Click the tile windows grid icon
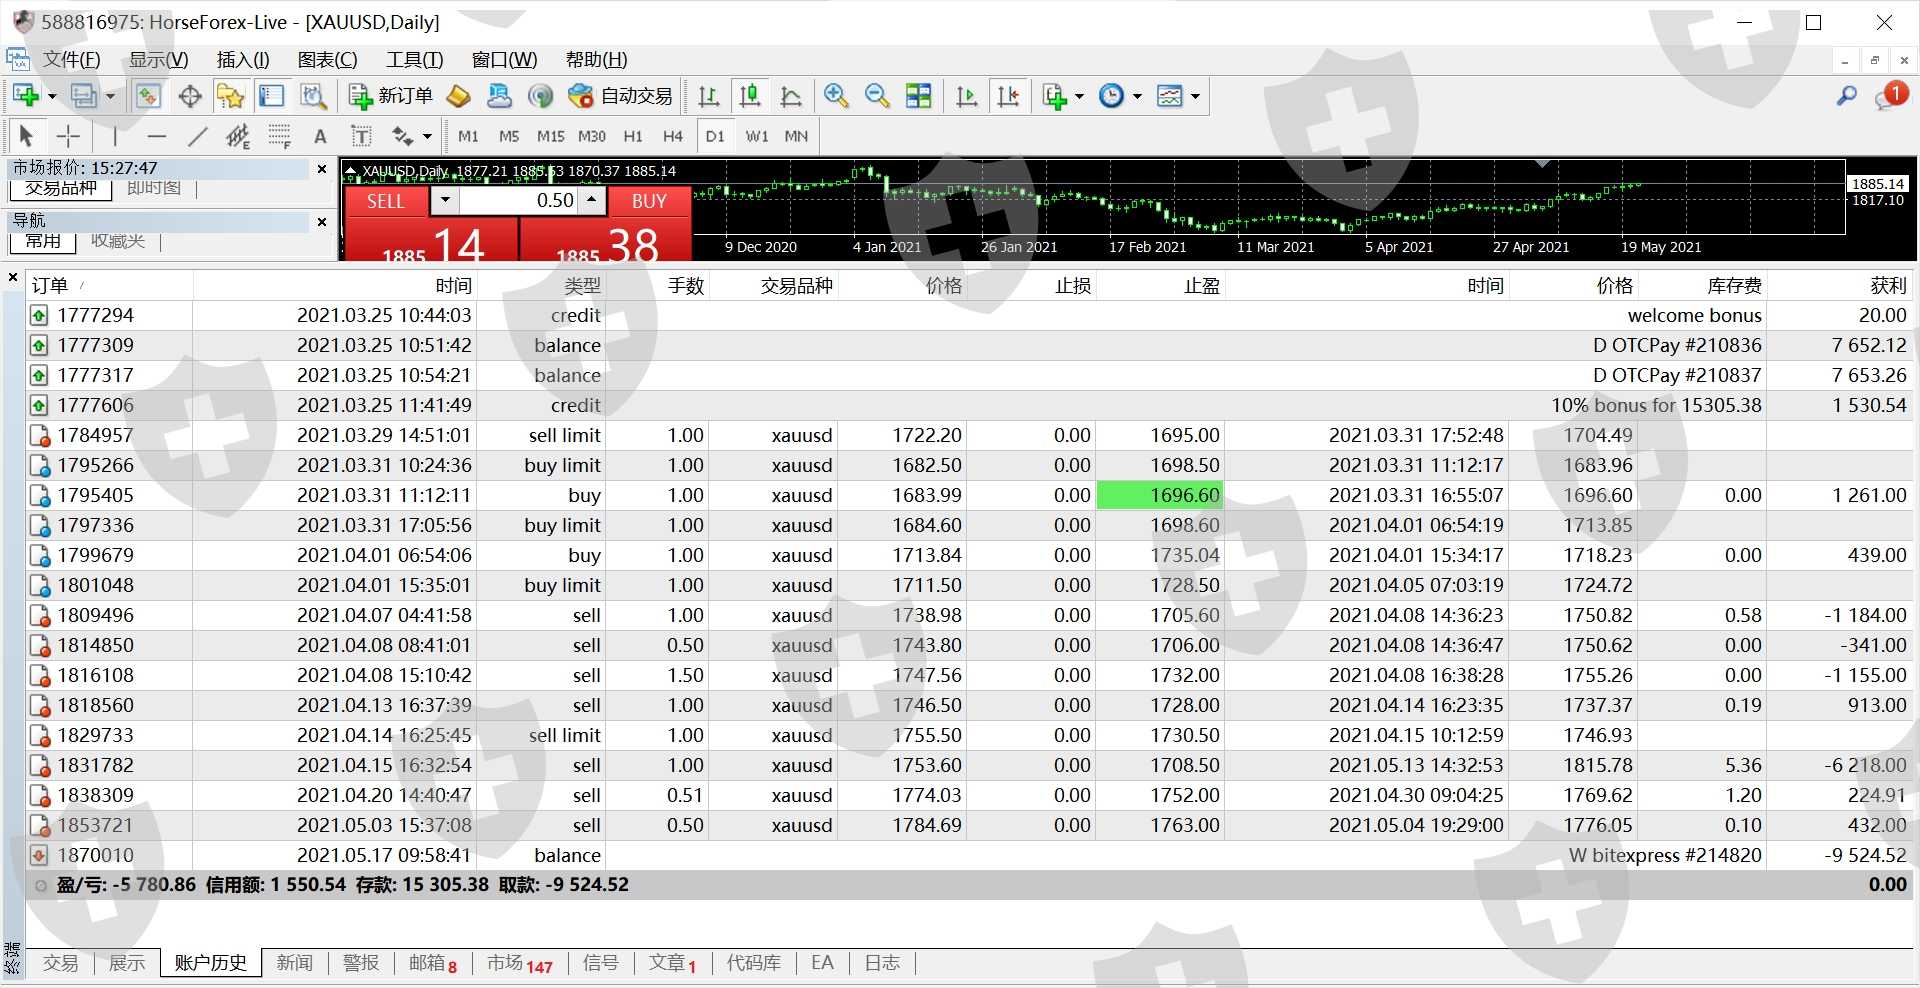The height and width of the screenshot is (988, 1920). pyautogui.click(x=918, y=96)
